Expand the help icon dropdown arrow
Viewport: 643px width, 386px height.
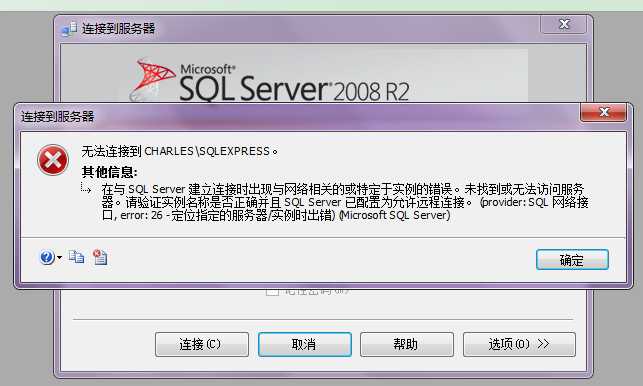click(59, 258)
